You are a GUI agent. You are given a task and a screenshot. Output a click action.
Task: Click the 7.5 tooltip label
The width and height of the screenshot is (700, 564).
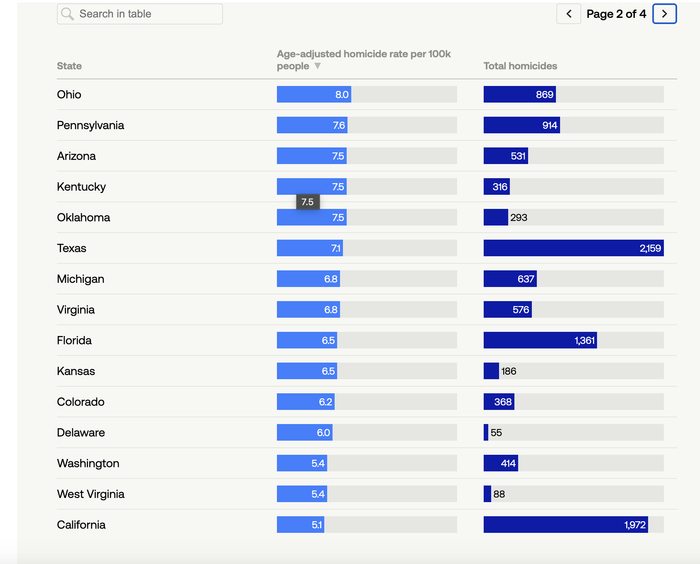coord(307,202)
